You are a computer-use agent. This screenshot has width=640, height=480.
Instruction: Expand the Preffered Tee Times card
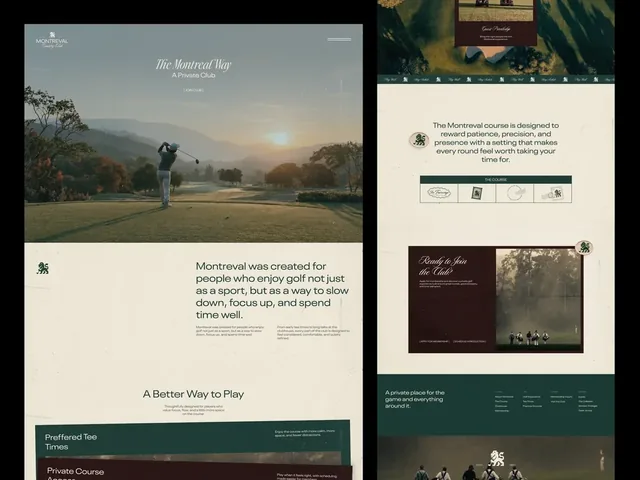pyautogui.click(x=193, y=437)
